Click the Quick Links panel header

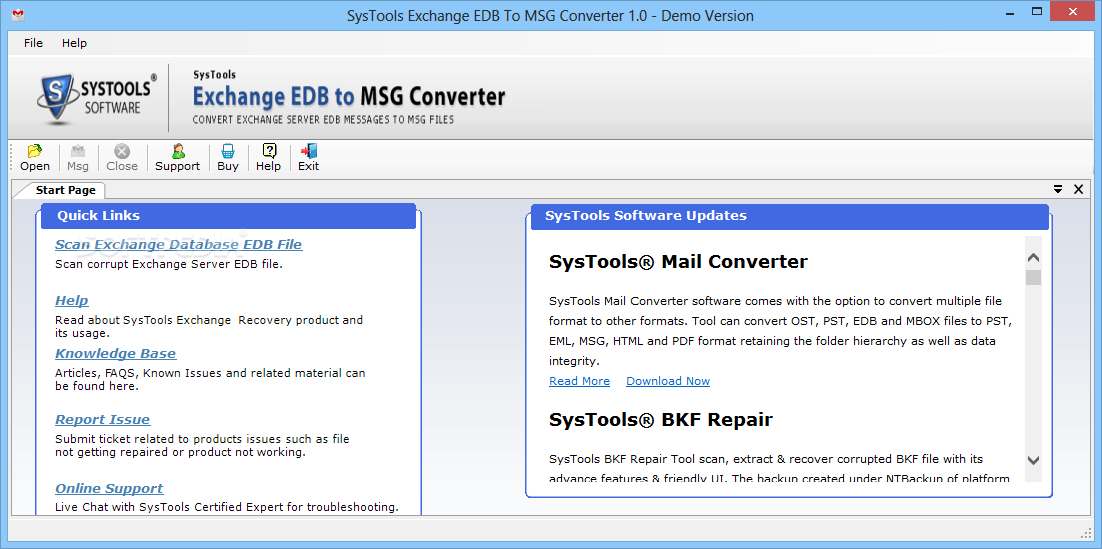click(x=228, y=216)
